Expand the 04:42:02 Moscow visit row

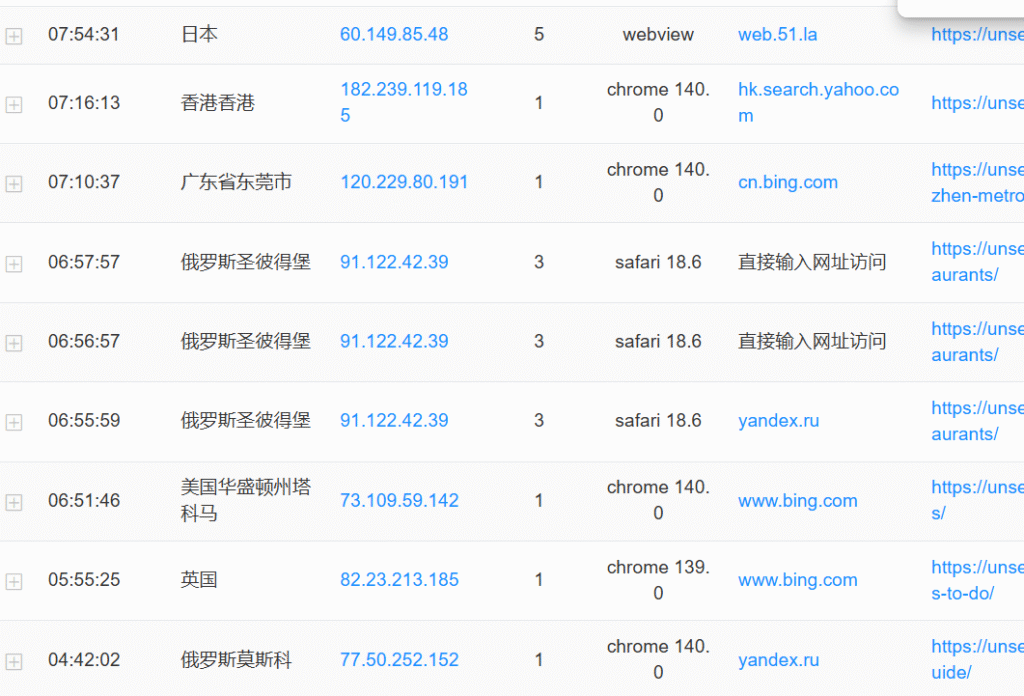pyautogui.click(x=14, y=661)
